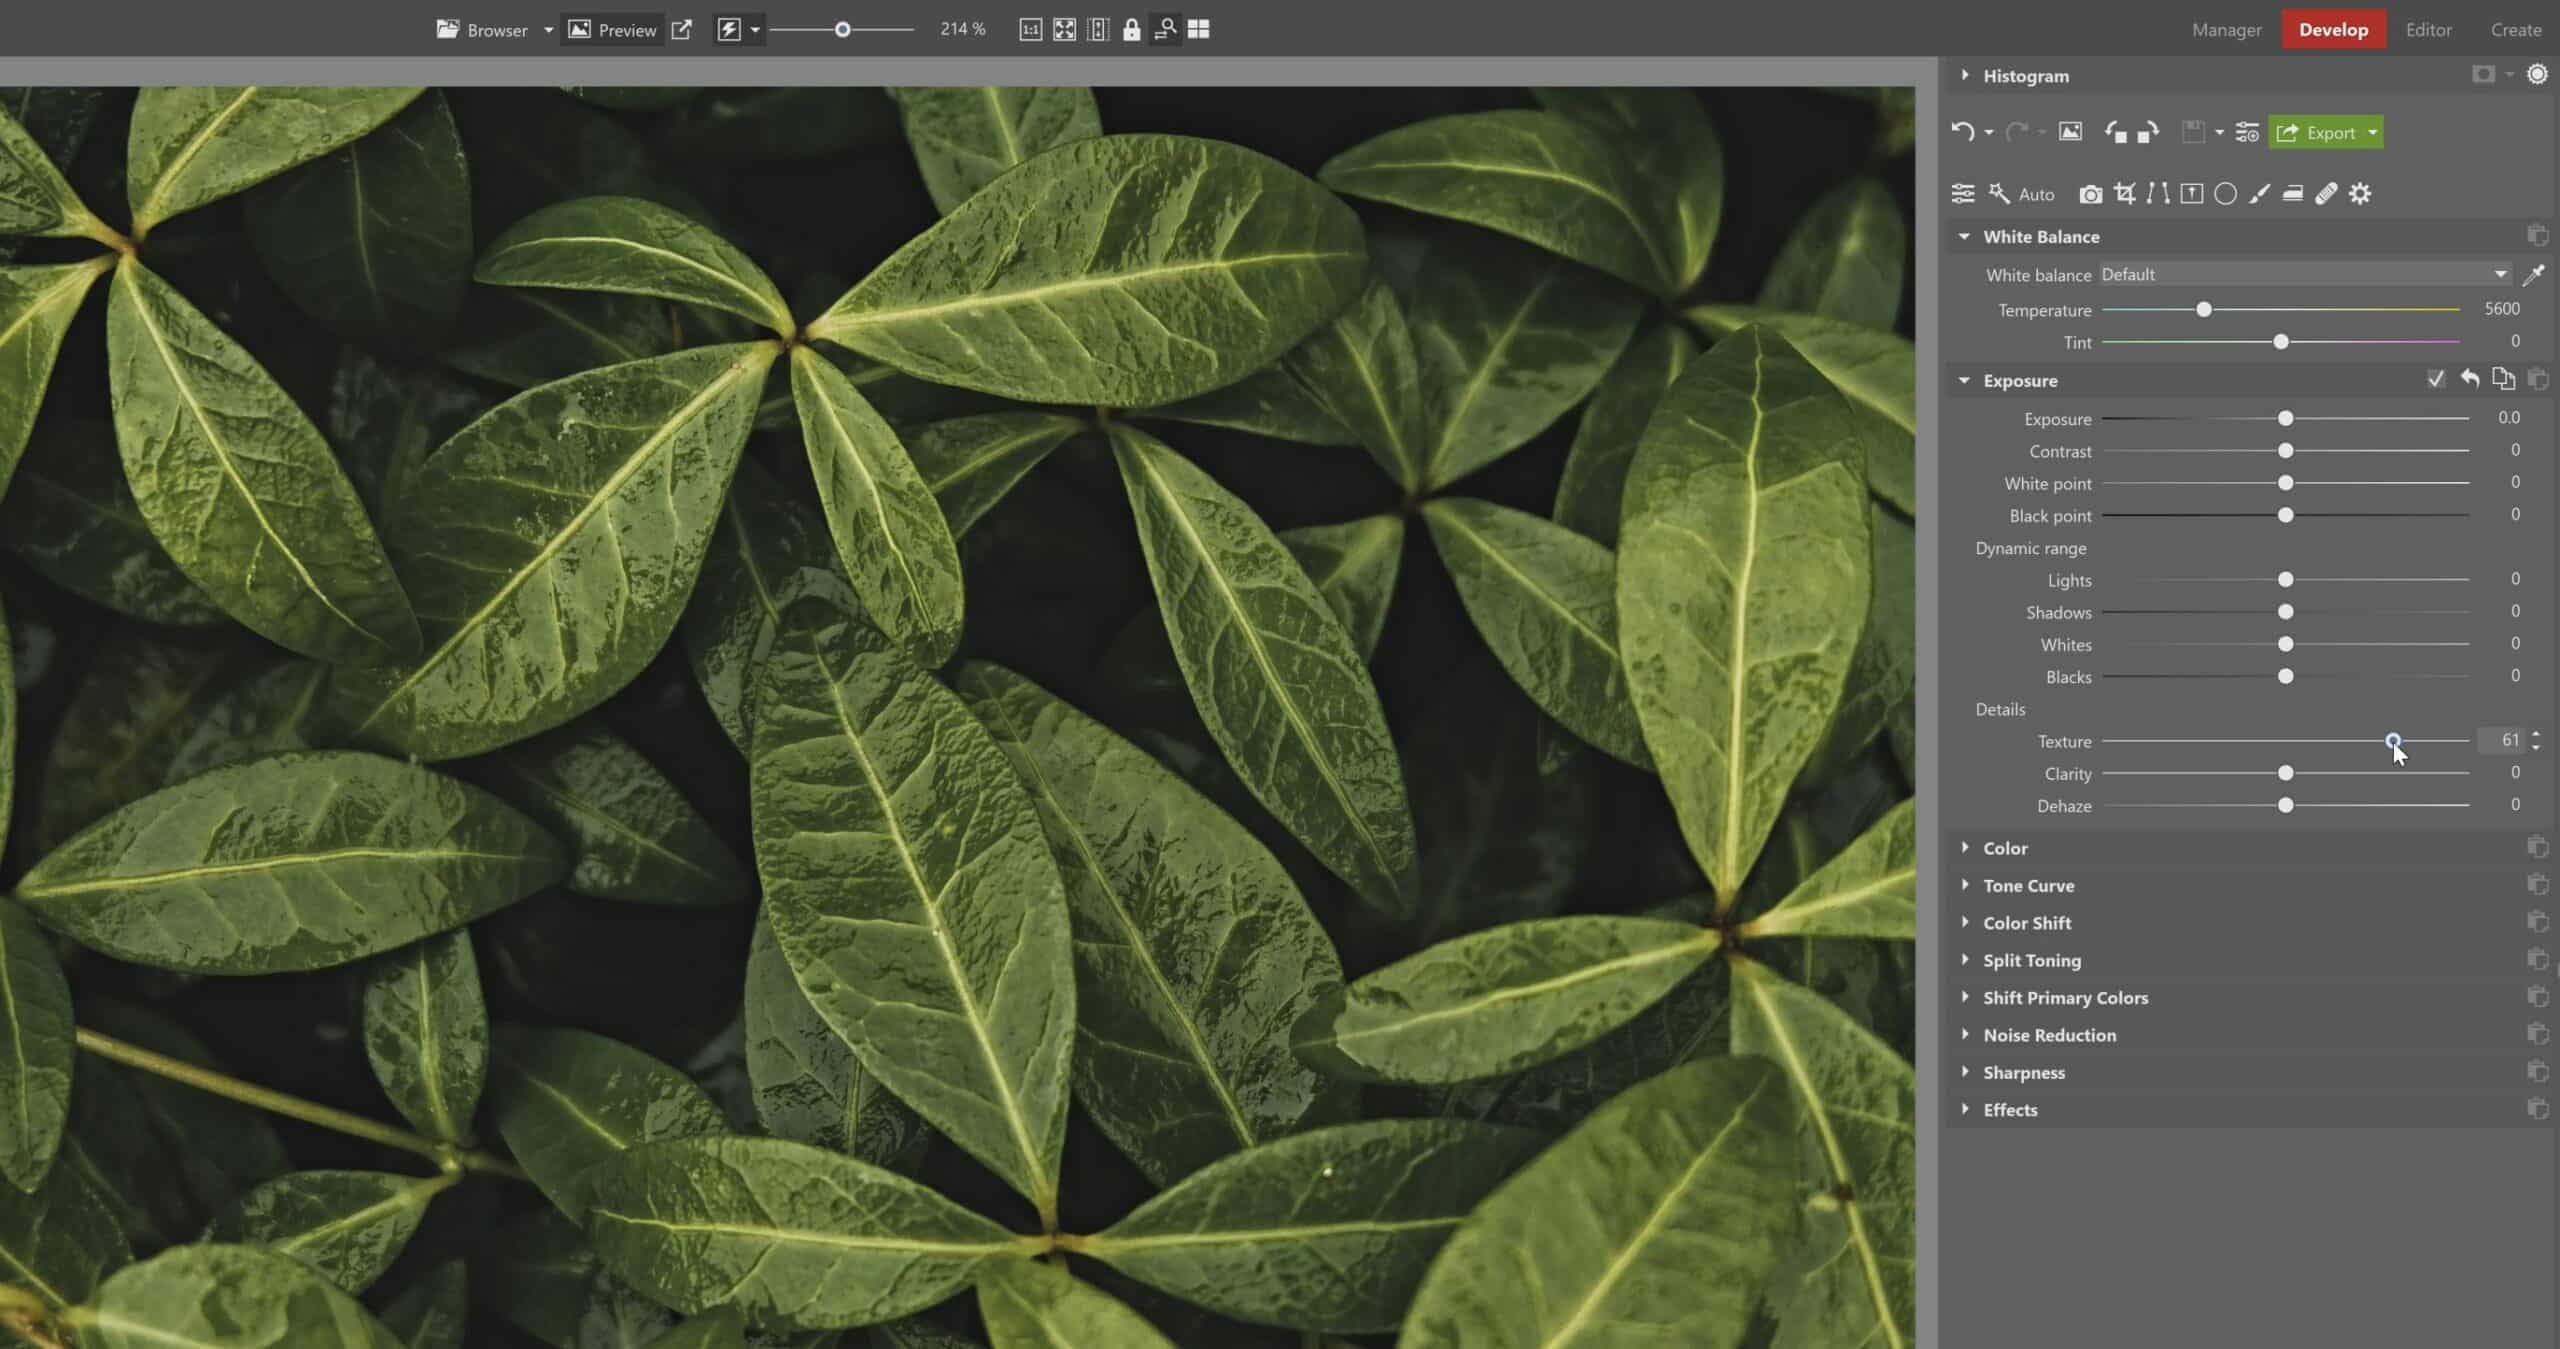This screenshot has width=2560, height=1349.
Task: Toggle the multi-image grid view icon
Action: pos(1198,30)
